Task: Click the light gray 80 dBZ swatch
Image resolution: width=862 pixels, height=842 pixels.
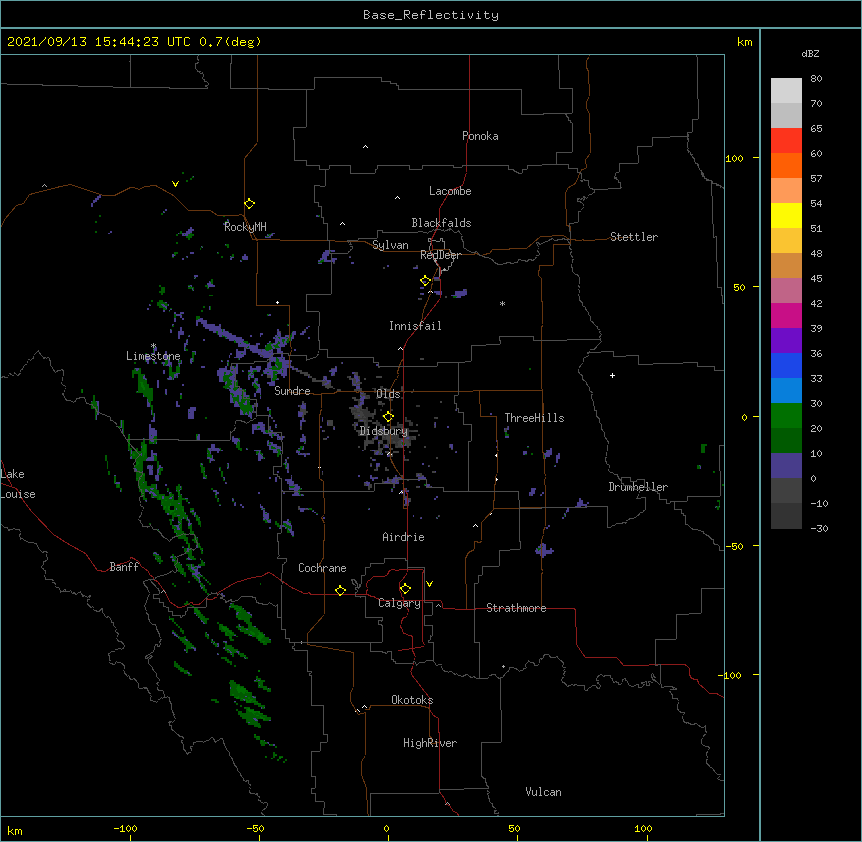Action: tap(786, 91)
